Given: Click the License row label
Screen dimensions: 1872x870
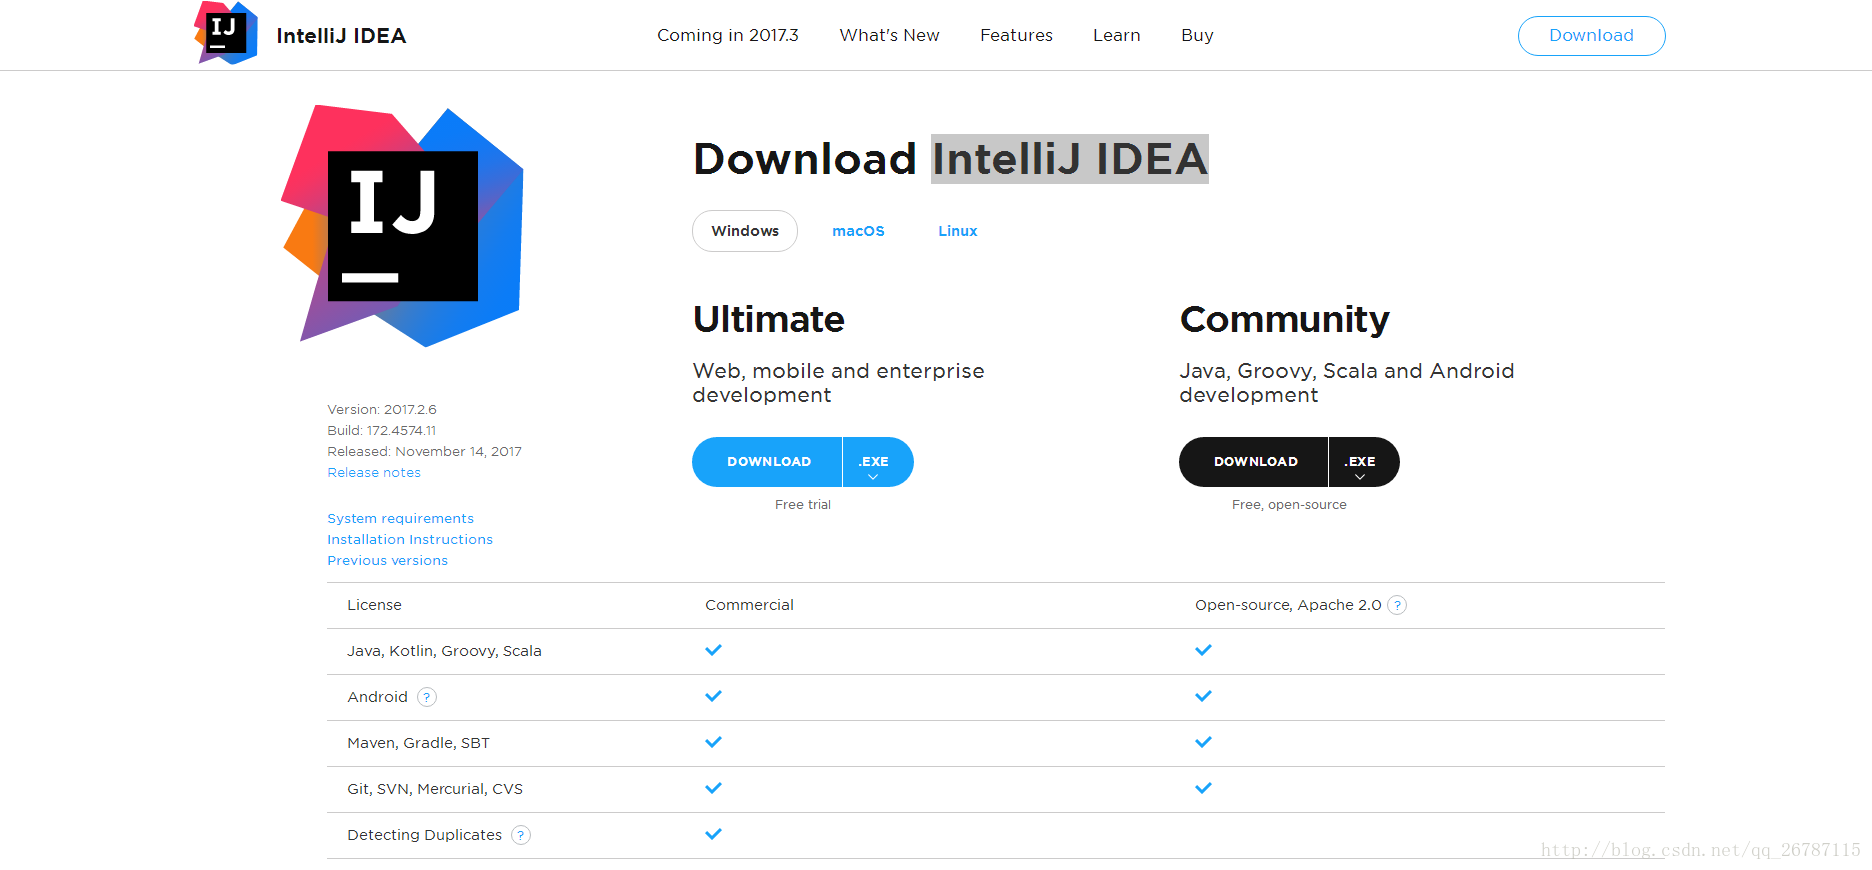Looking at the screenshot, I should (374, 605).
